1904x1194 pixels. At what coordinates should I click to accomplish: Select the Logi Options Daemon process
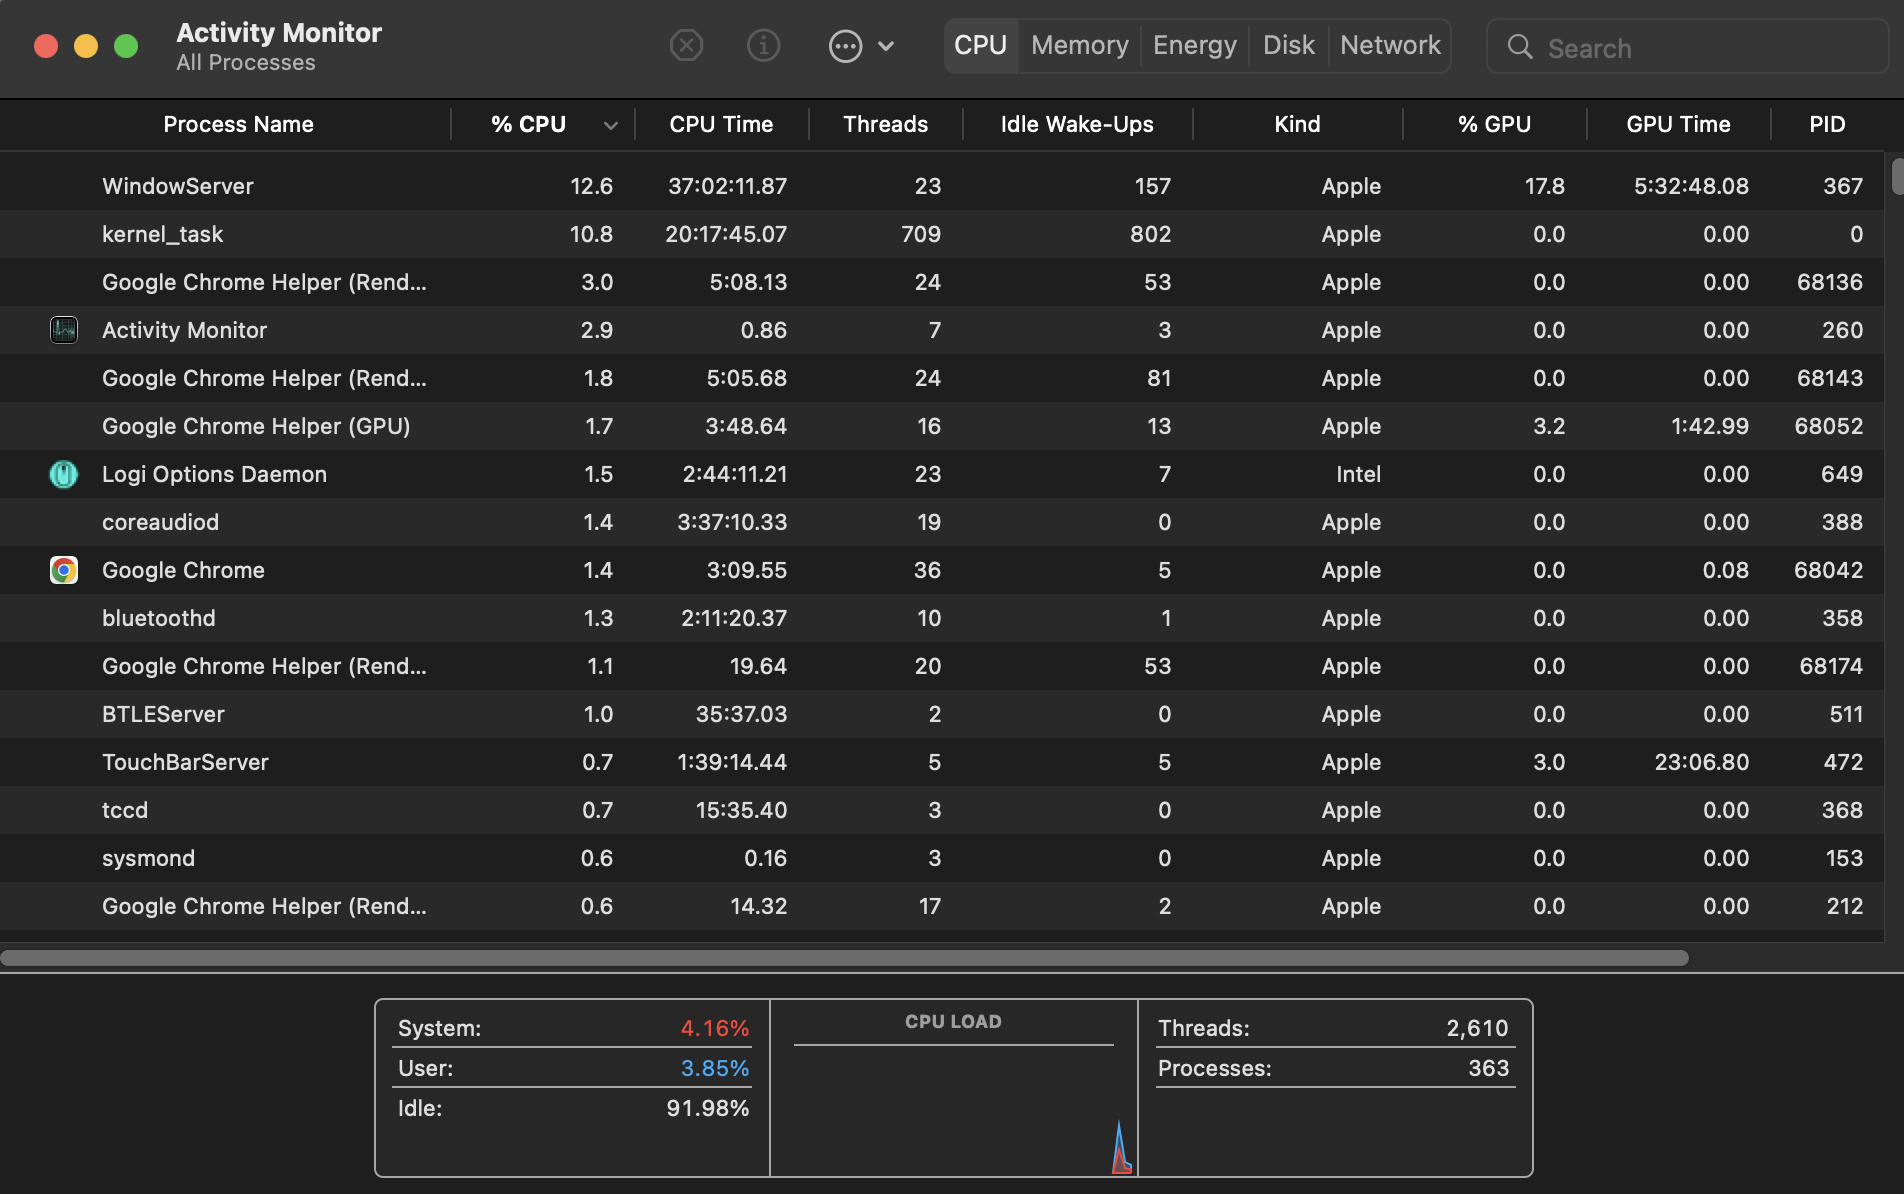(942, 474)
